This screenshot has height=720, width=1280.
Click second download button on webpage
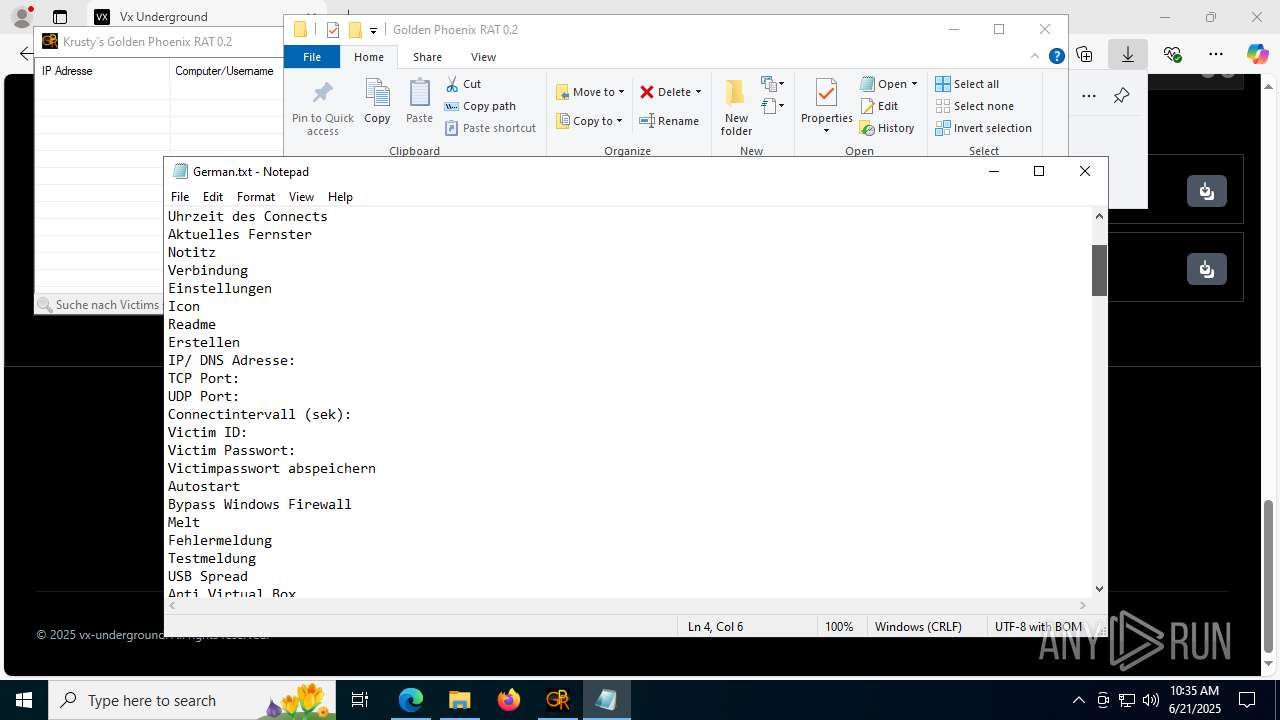pos(1207,269)
